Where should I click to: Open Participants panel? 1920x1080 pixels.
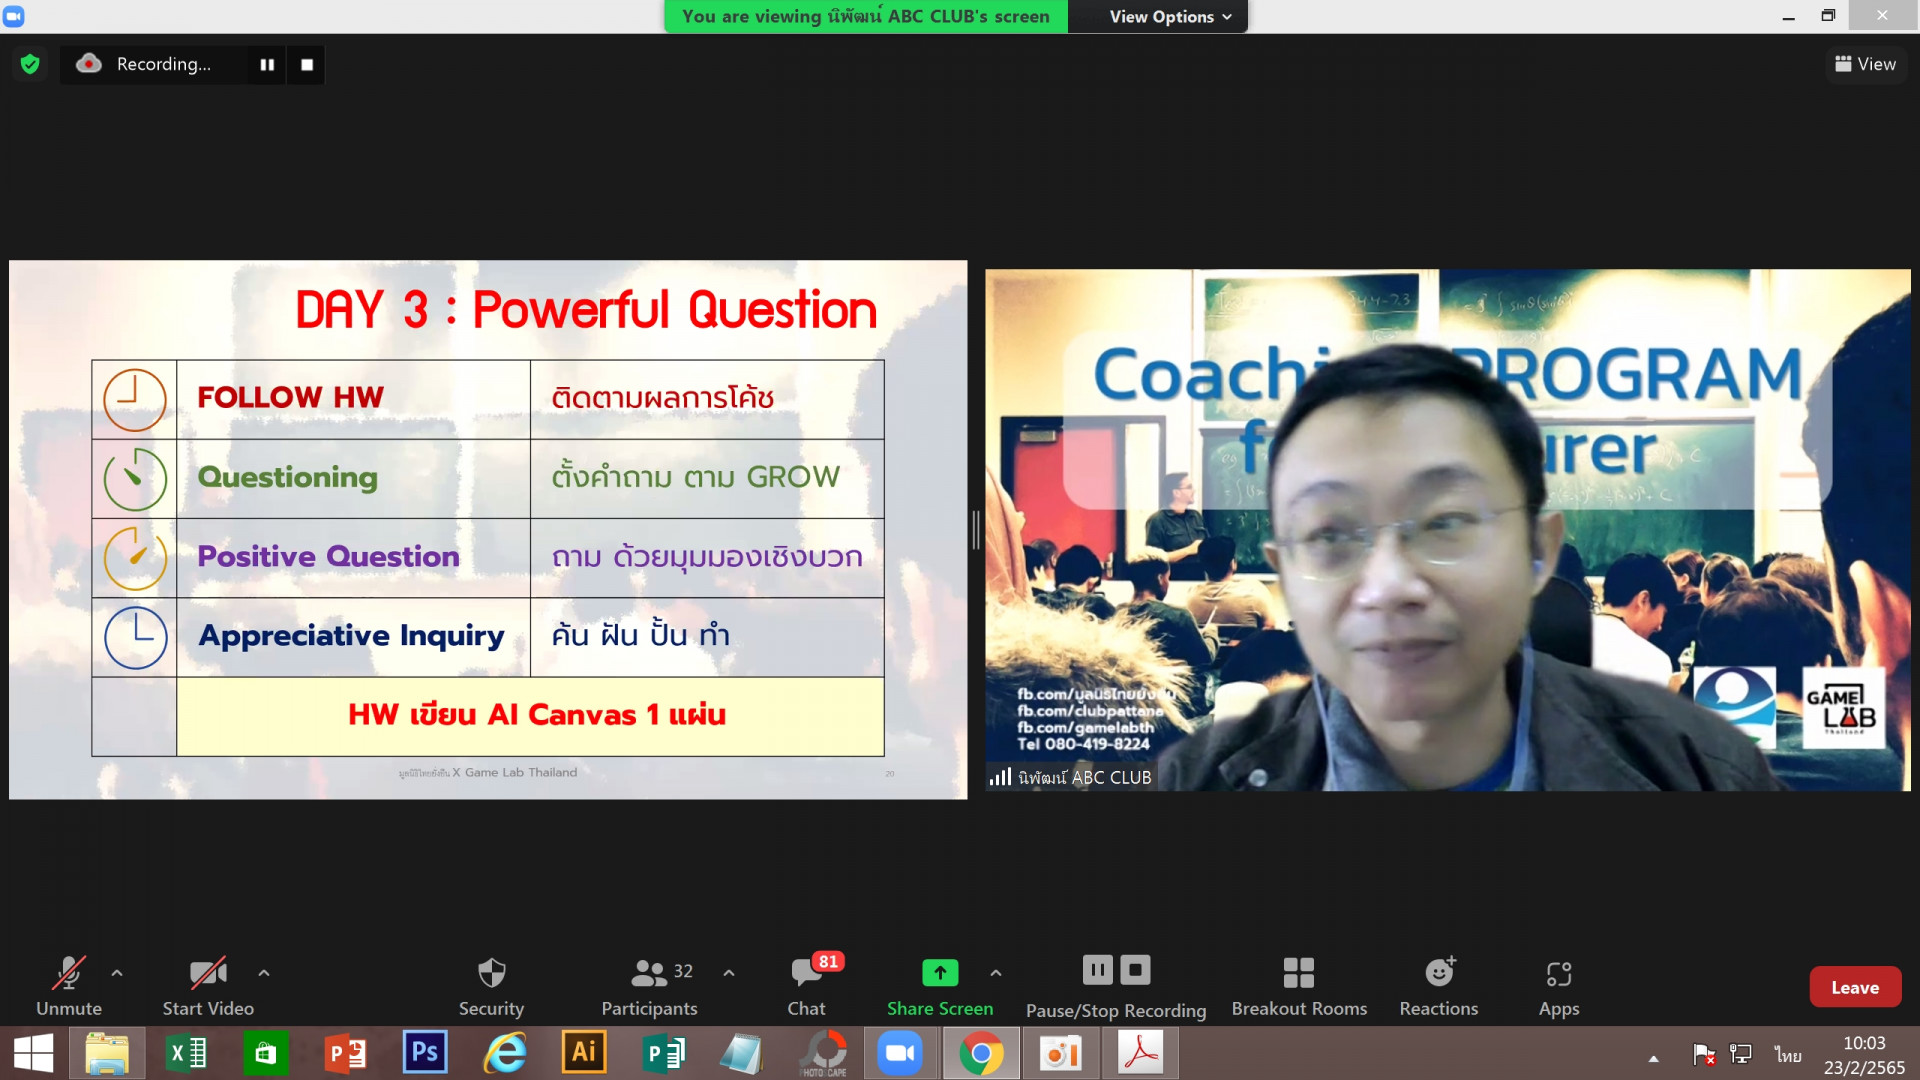[x=650, y=986]
